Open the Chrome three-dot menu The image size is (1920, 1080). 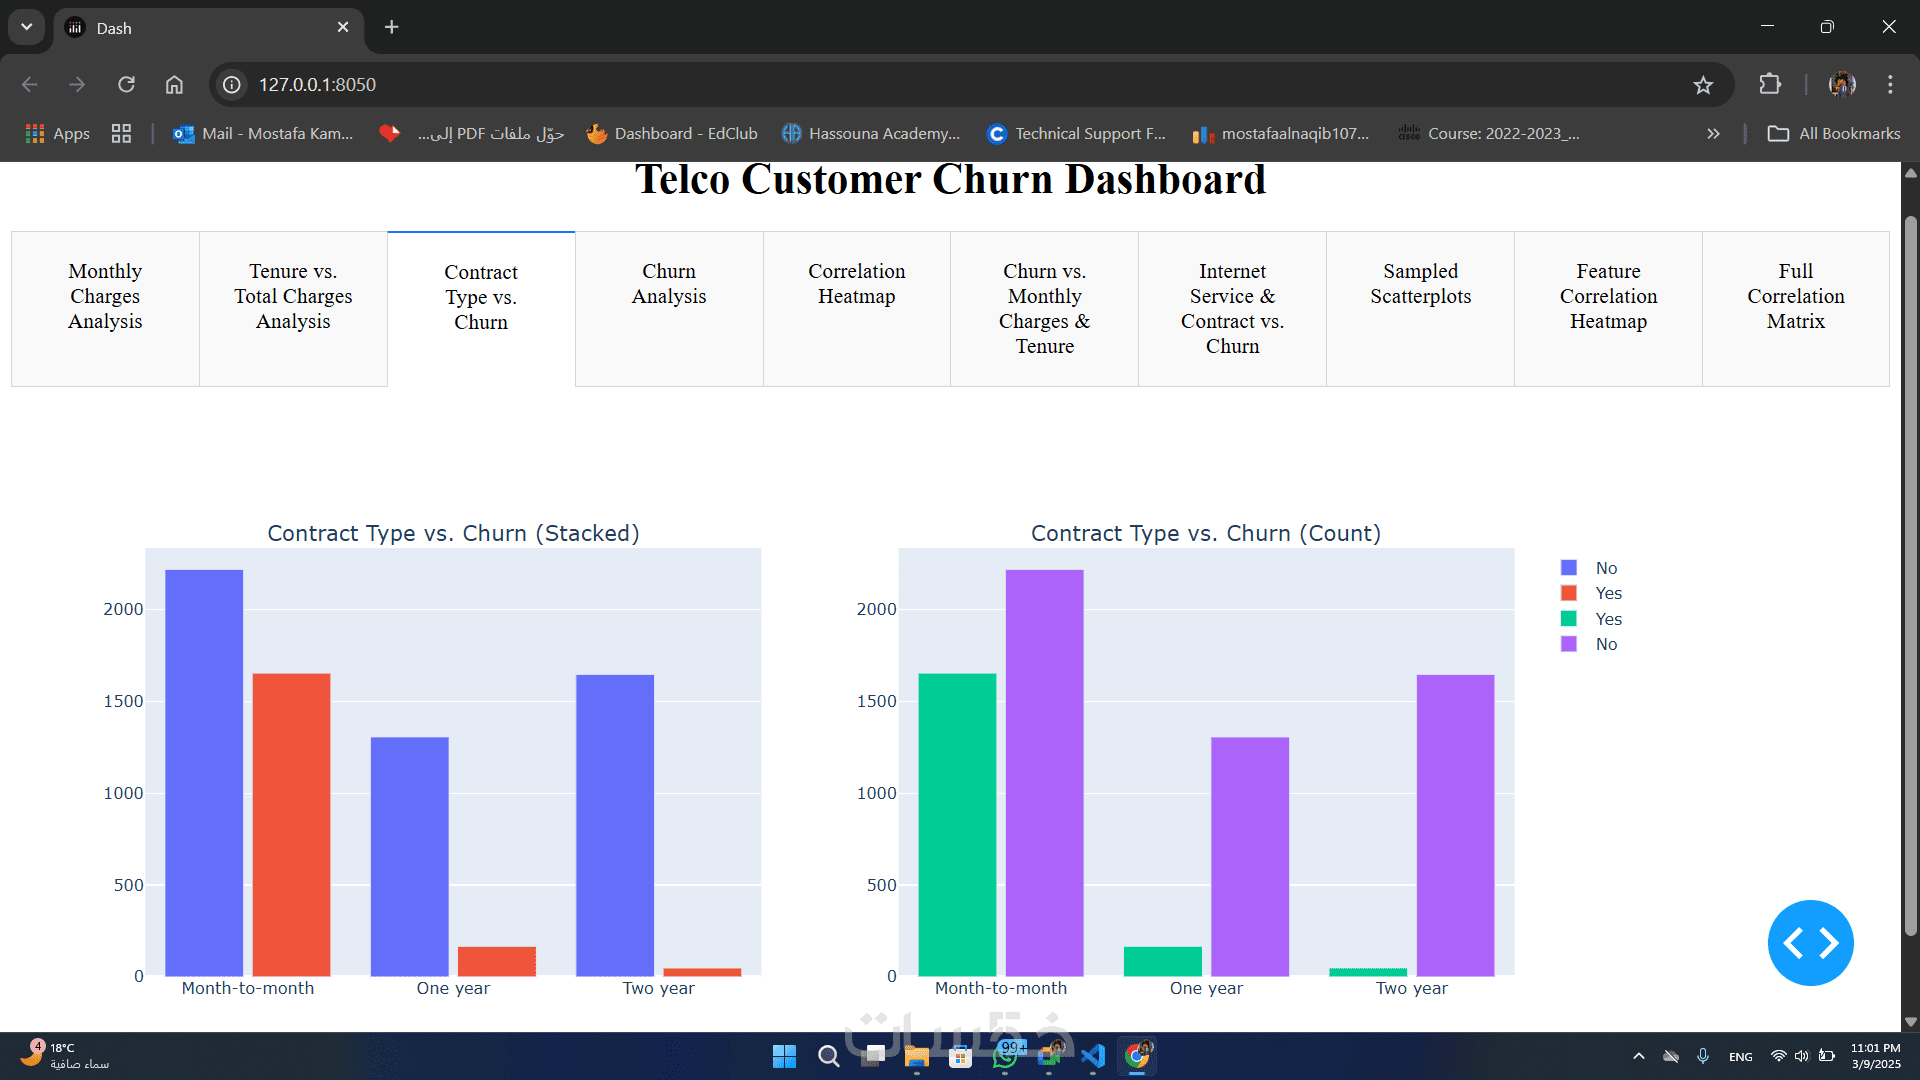pyautogui.click(x=1890, y=85)
